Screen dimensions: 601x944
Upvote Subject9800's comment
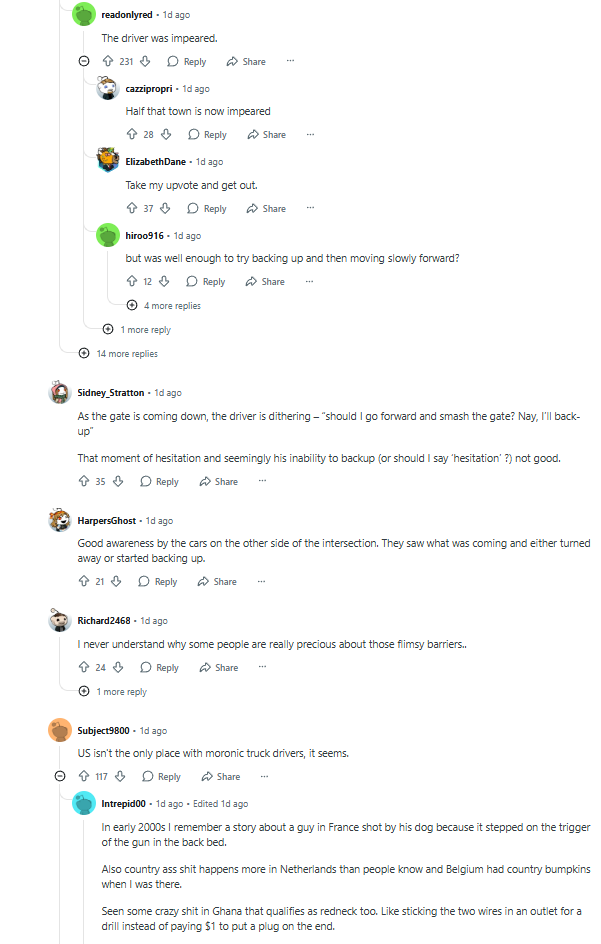(84, 777)
